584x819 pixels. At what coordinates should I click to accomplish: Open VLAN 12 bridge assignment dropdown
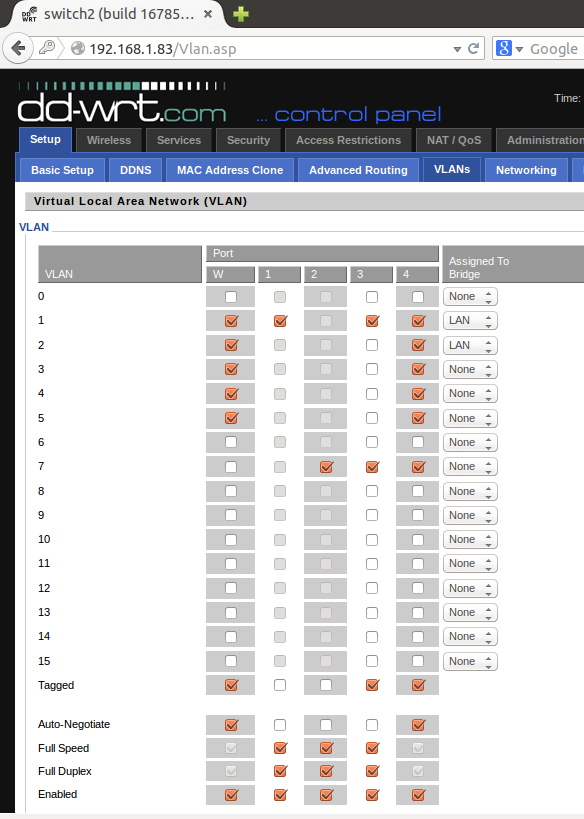[x=470, y=589]
